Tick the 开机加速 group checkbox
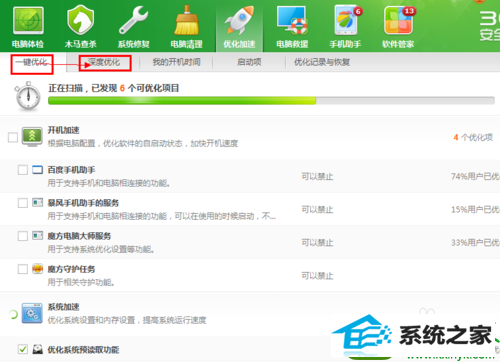This screenshot has height=362, width=500. (13, 137)
